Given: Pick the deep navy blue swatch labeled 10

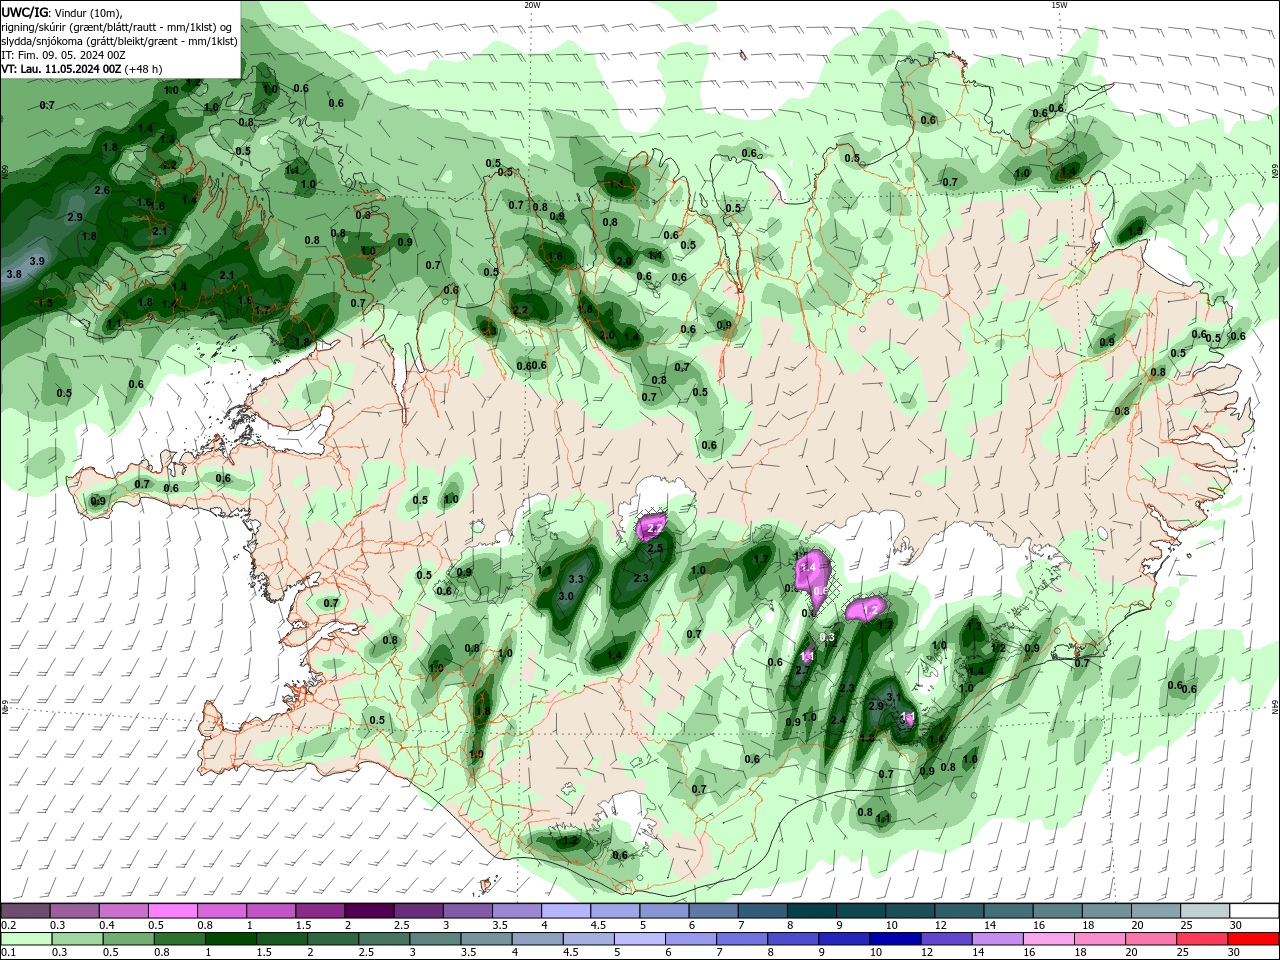Looking at the screenshot, I should point(896,938).
